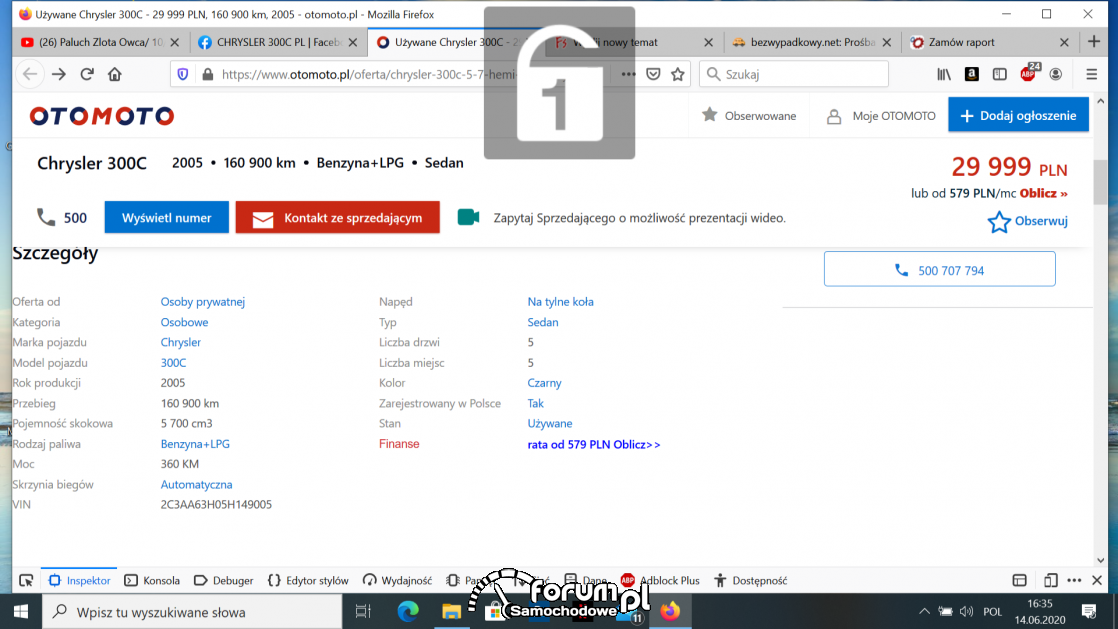Open the Firefox hamburger menu
Screen dimensions: 1118x629
(x=1092, y=74)
